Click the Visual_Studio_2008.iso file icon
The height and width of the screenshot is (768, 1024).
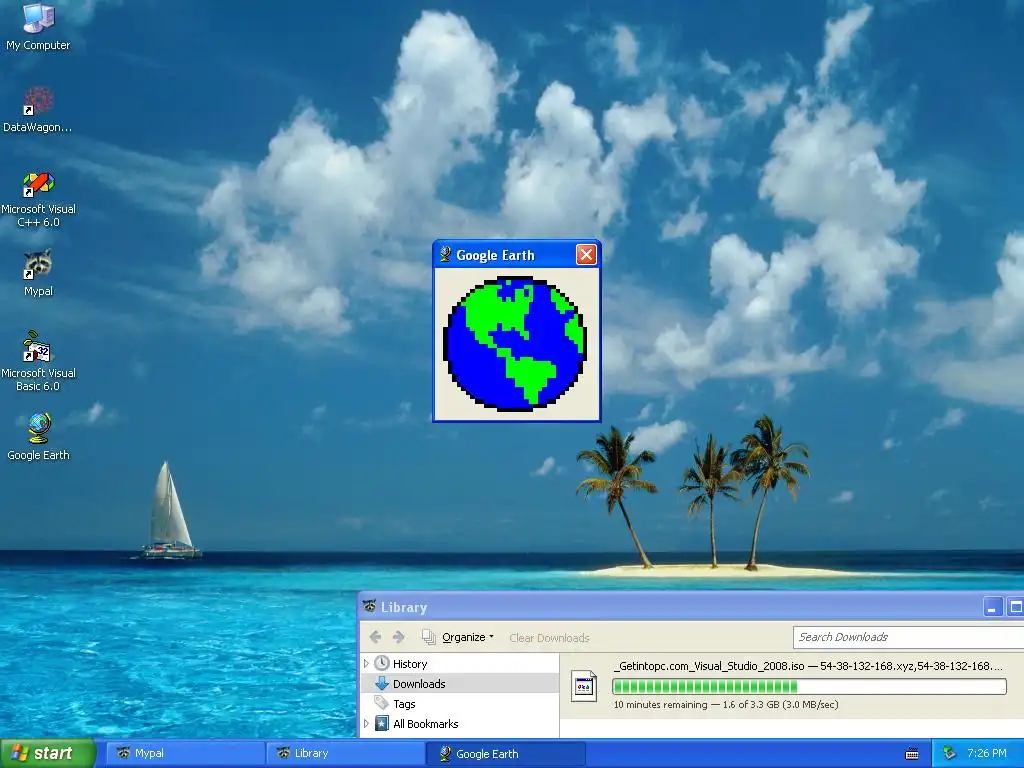[x=583, y=686]
